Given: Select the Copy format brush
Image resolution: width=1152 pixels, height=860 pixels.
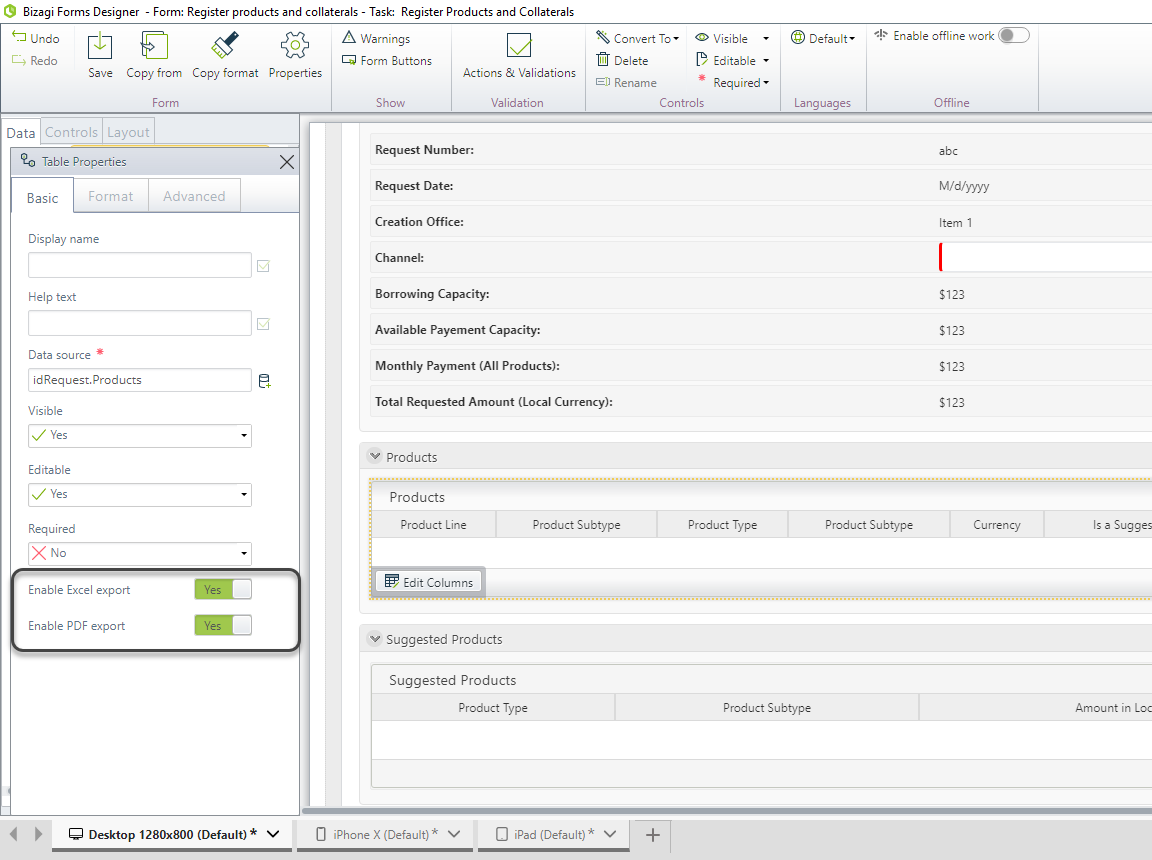Looking at the screenshot, I should [225, 46].
